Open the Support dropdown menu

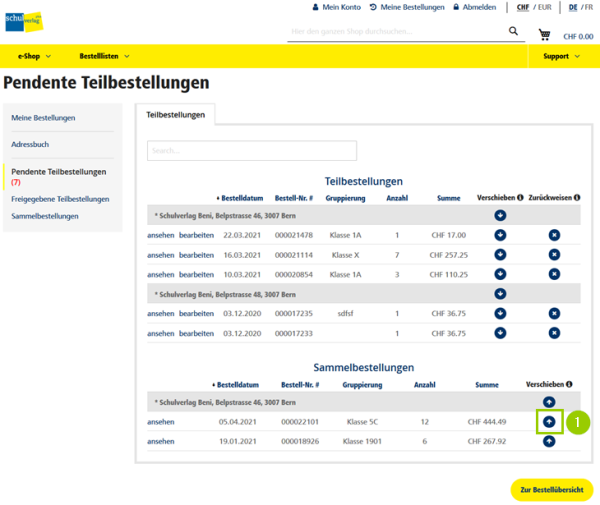pos(561,56)
